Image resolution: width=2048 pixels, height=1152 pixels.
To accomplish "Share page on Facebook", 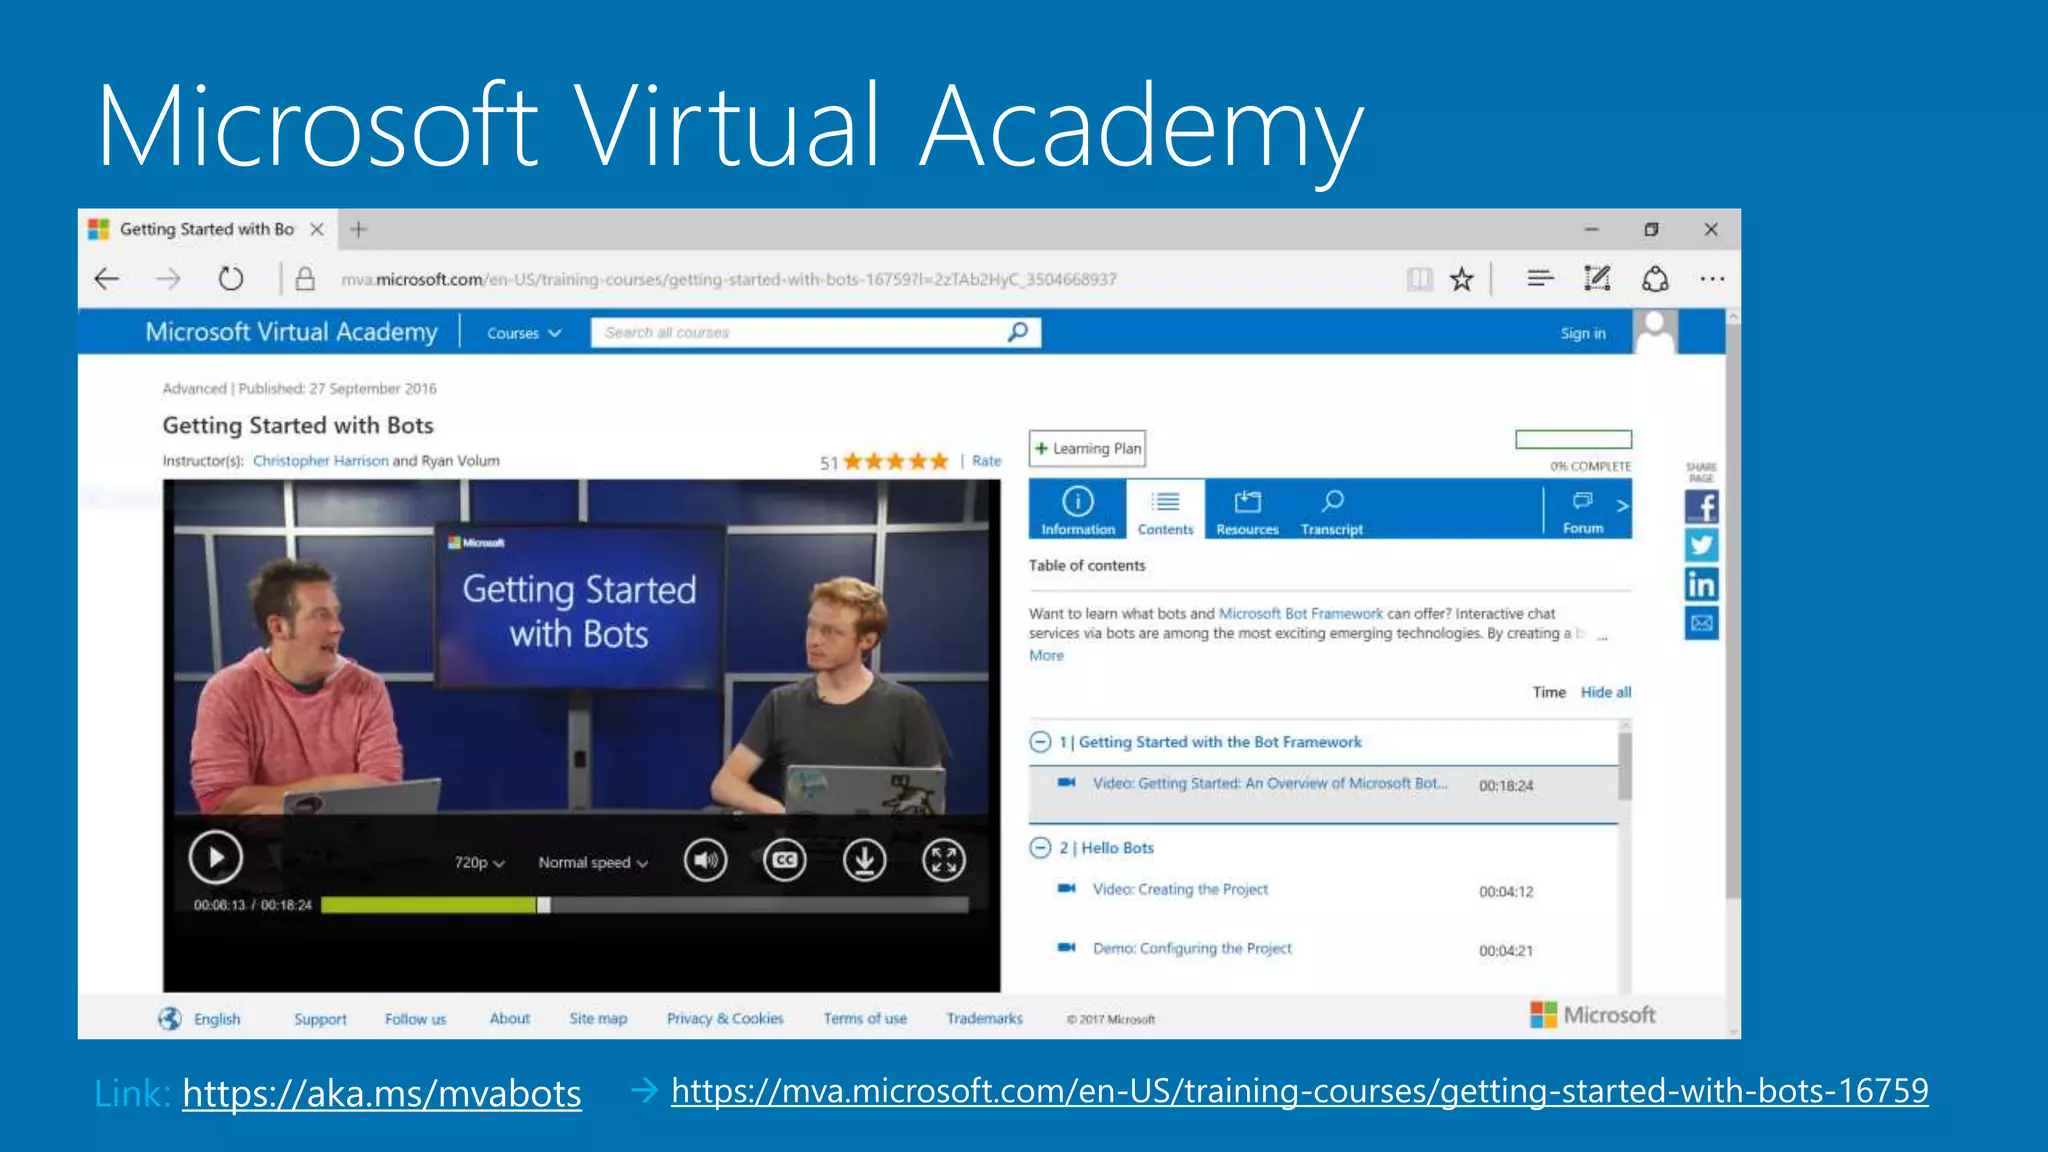I will 1701,507.
